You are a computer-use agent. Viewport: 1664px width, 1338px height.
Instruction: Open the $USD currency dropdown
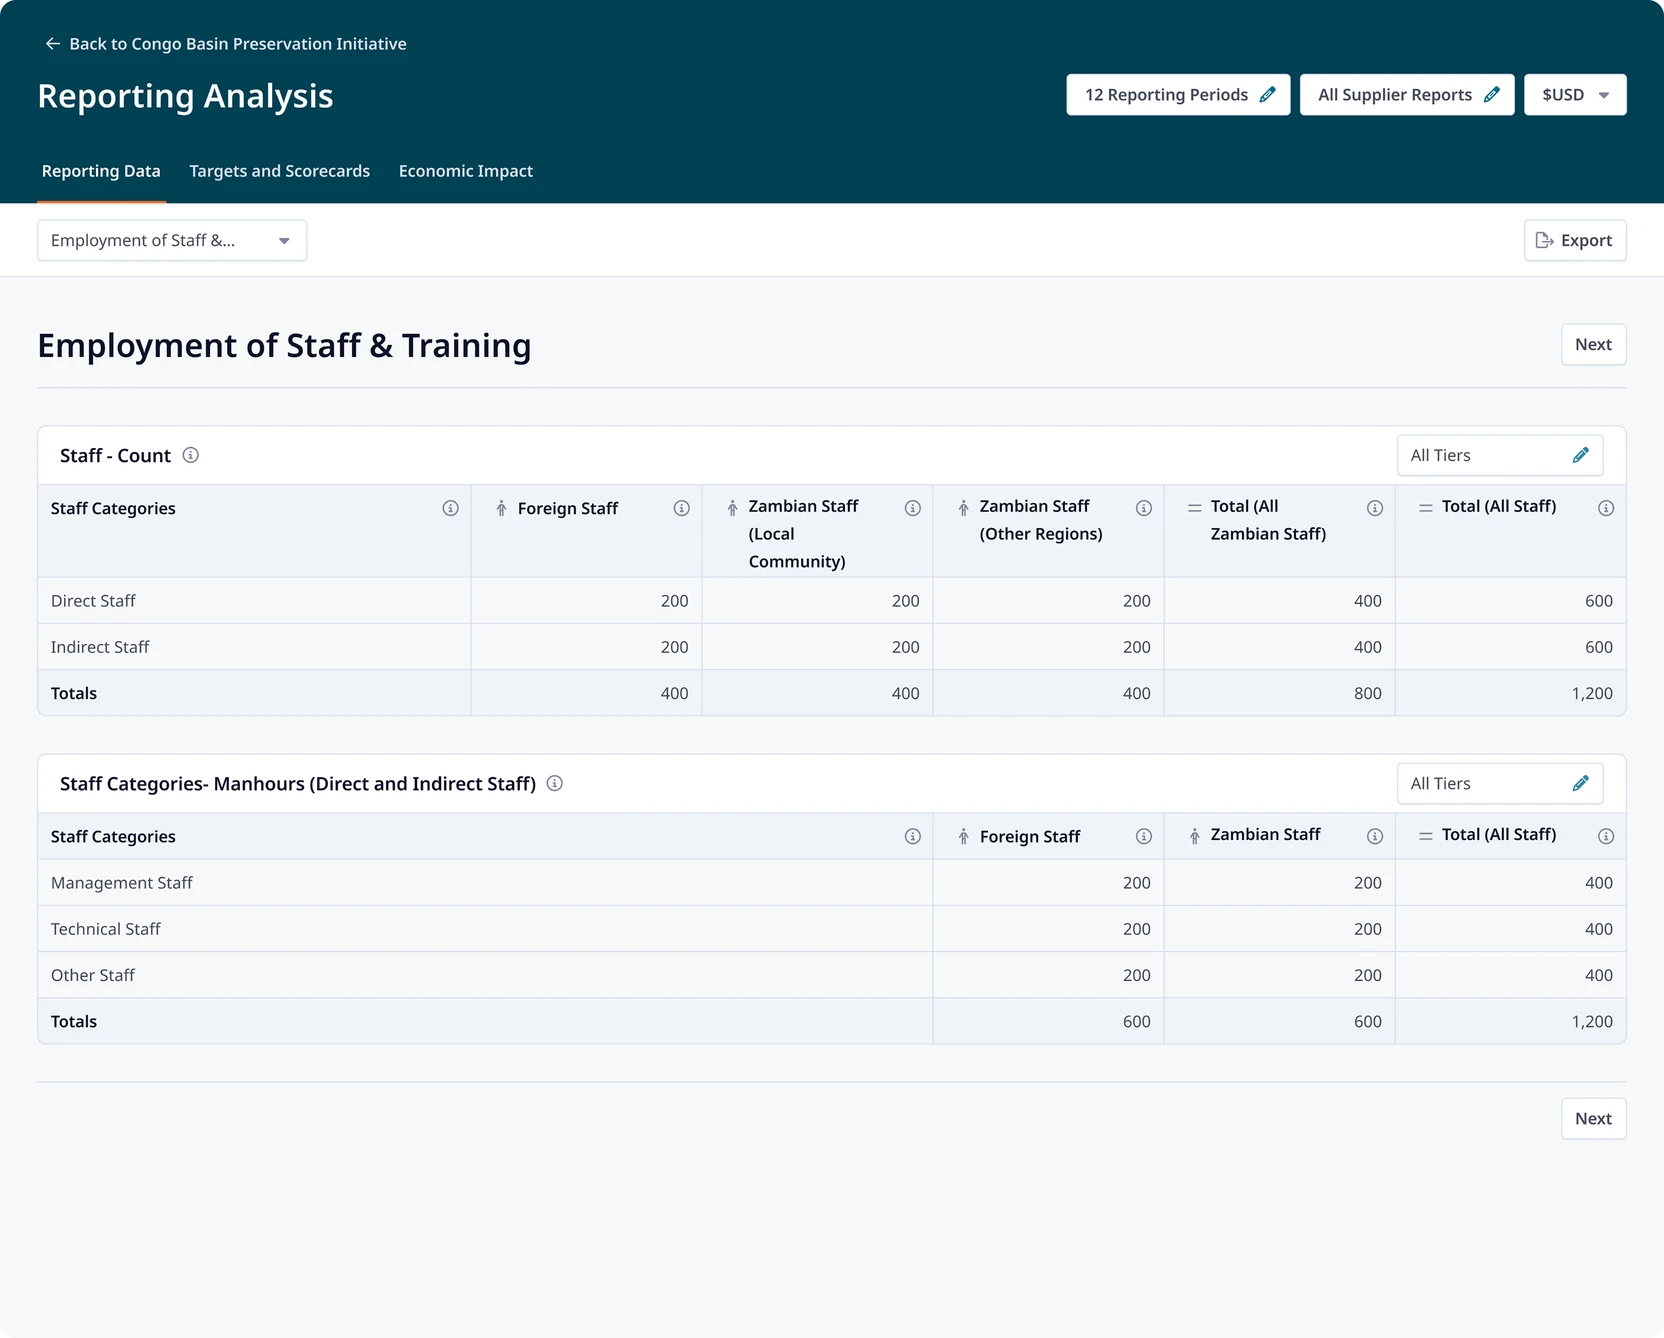pyautogui.click(x=1575, y=95)
